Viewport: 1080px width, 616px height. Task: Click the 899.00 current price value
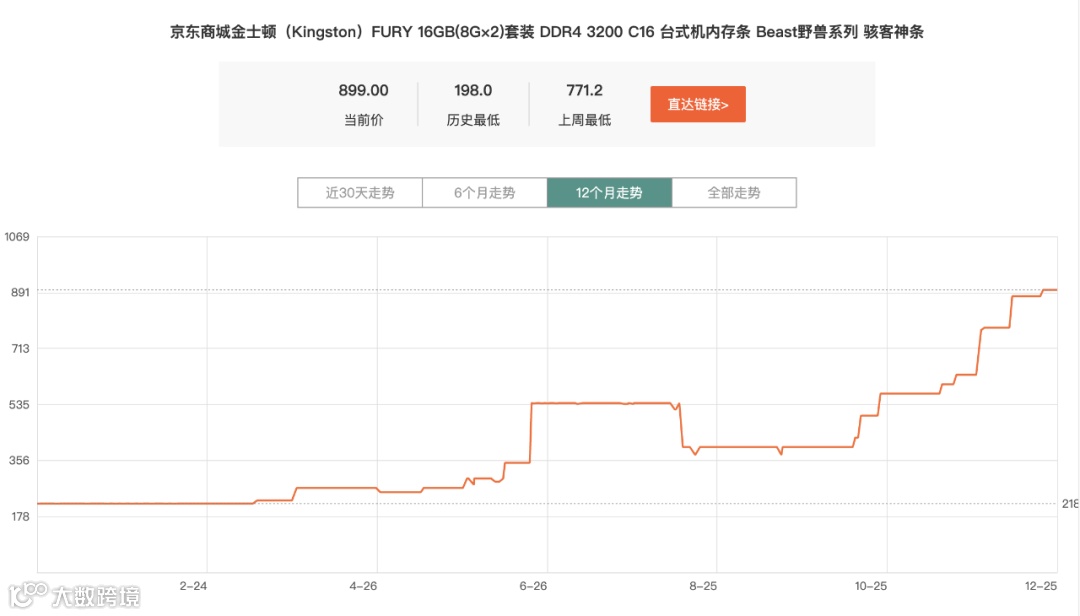[364, 90]
